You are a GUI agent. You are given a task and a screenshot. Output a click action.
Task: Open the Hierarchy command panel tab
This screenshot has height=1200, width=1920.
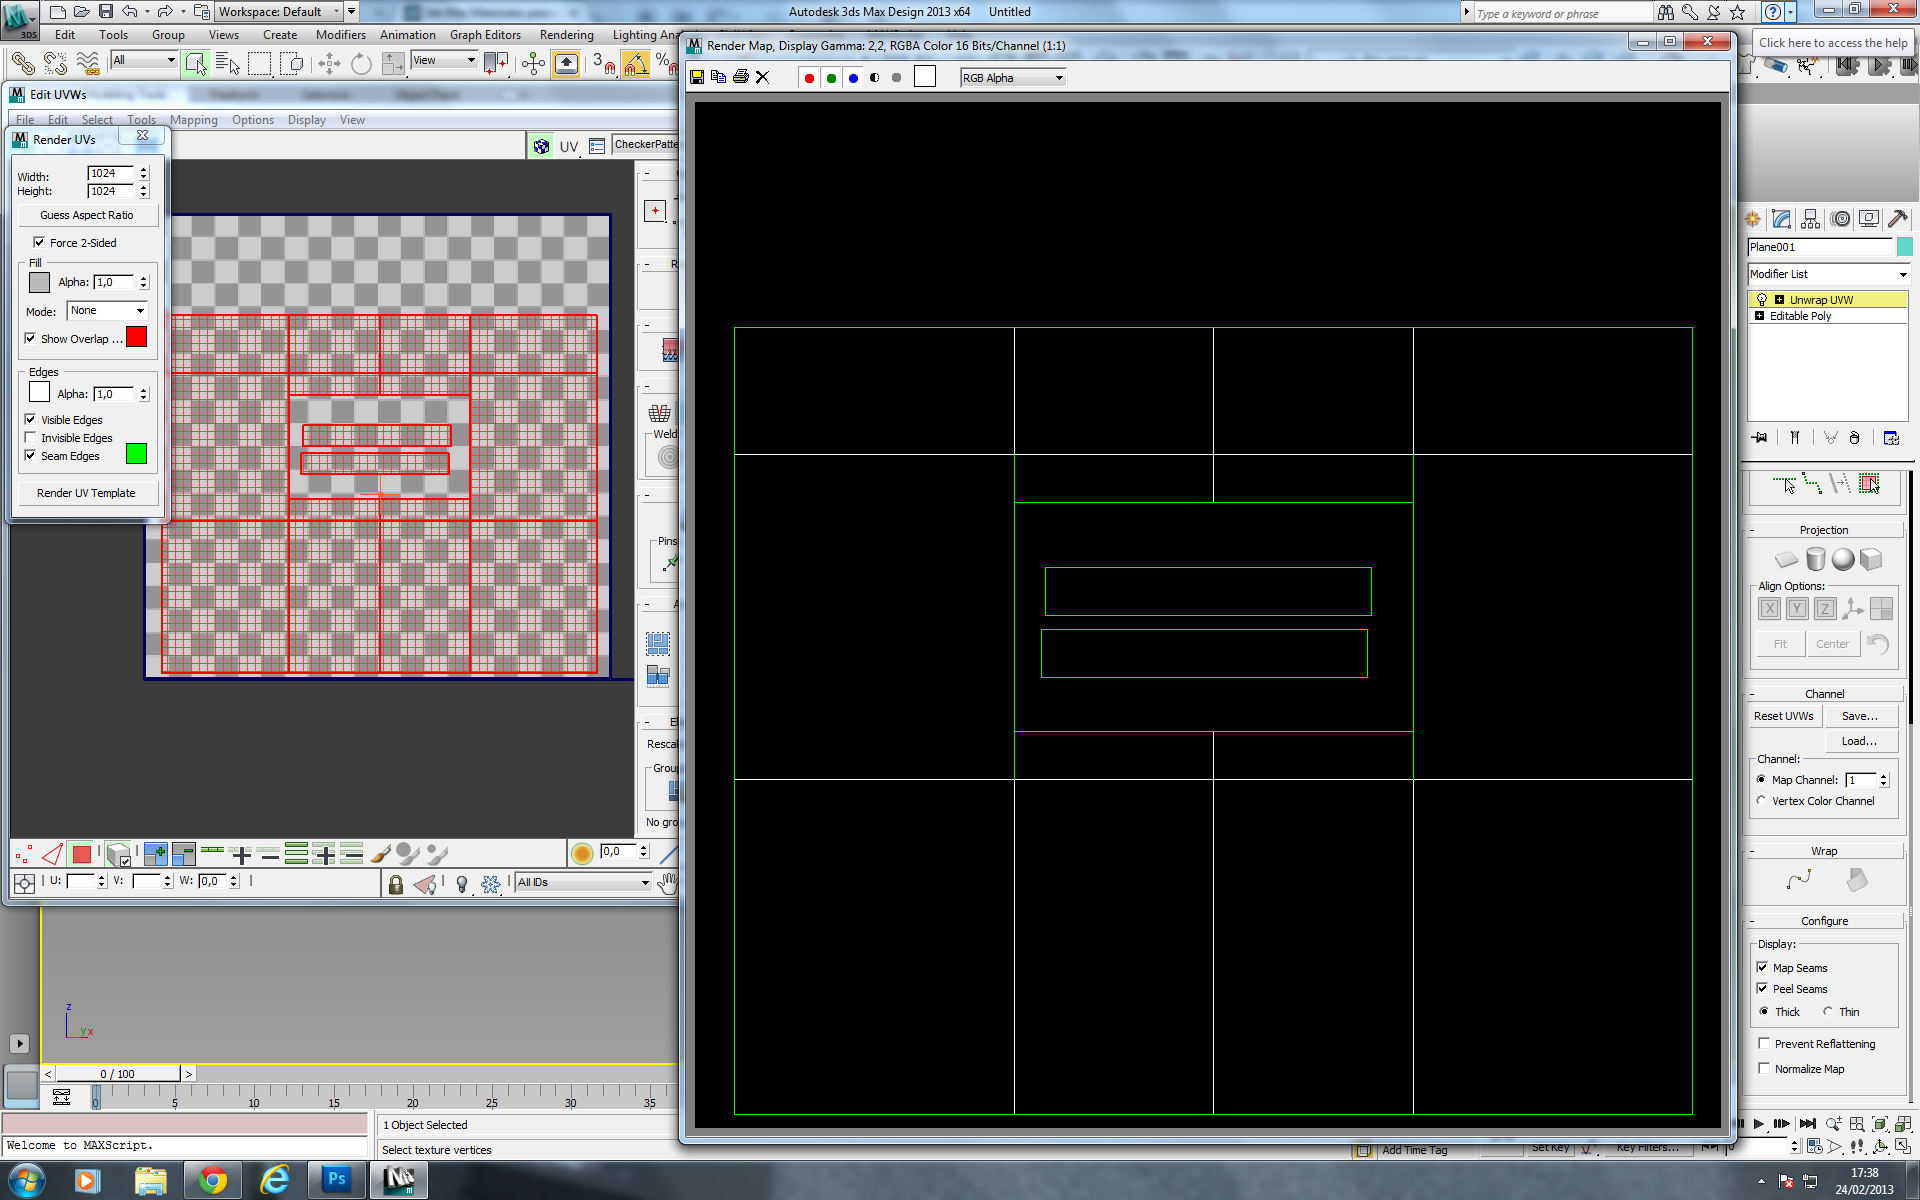1810,219
